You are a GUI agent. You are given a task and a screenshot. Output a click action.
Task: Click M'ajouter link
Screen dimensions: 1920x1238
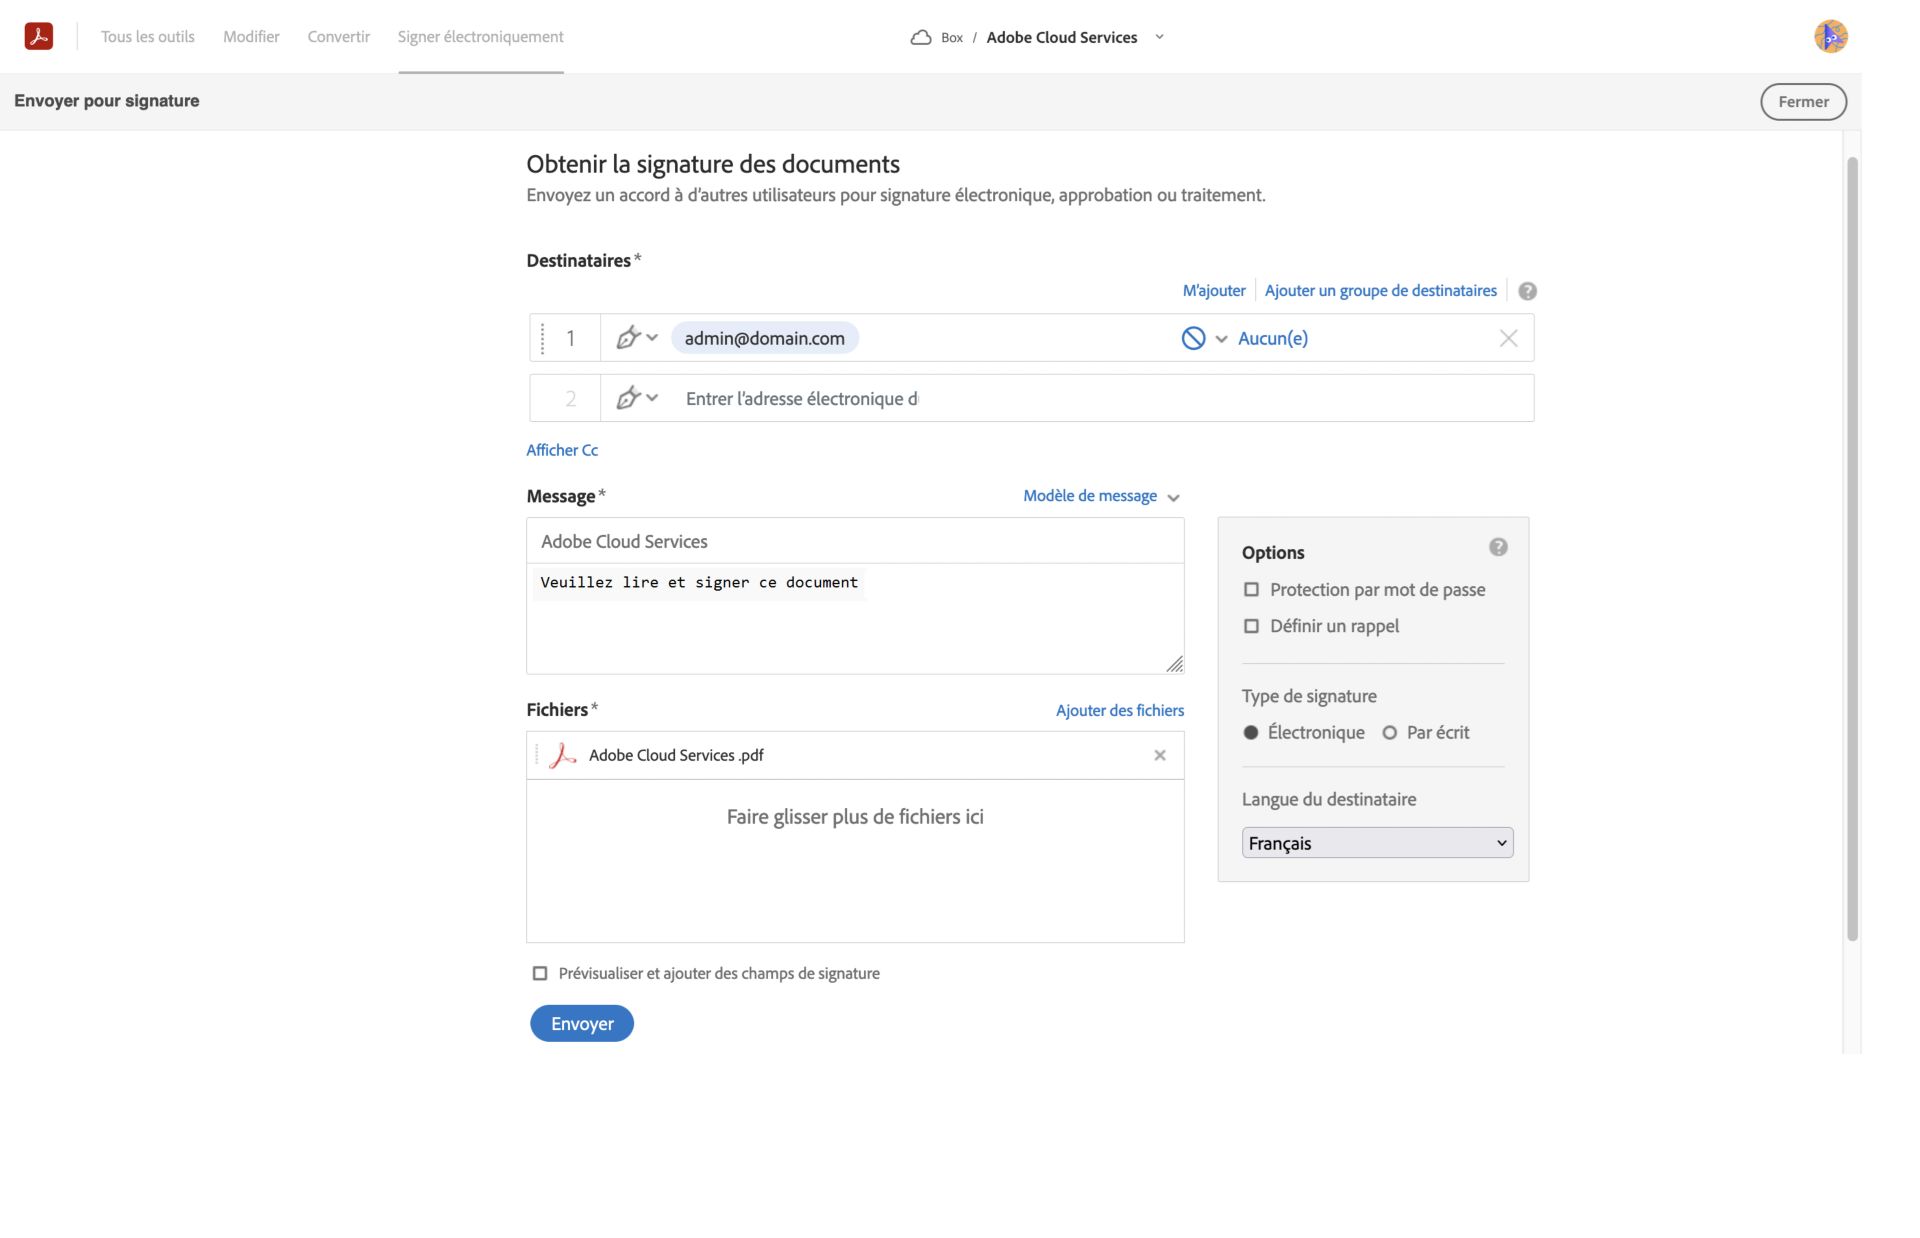pyautogui.click(x=1214, y=291)
